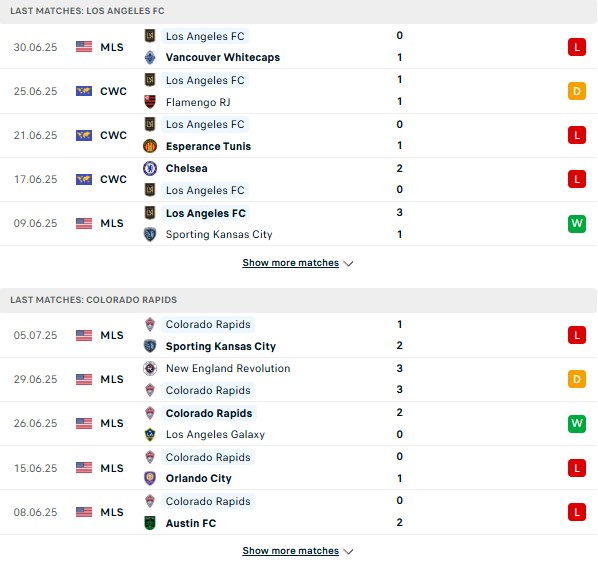This screenshot has height=568, width=598.
Task: Click the Los Angeles Galaxy crest
Action: 150,434
